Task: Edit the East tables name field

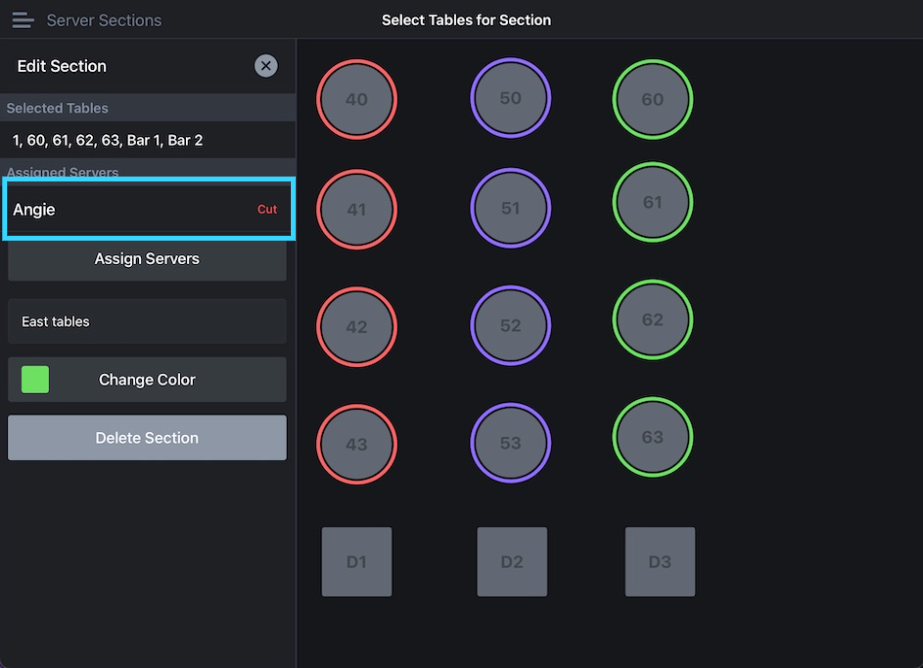Action: (x=147, y=321)
